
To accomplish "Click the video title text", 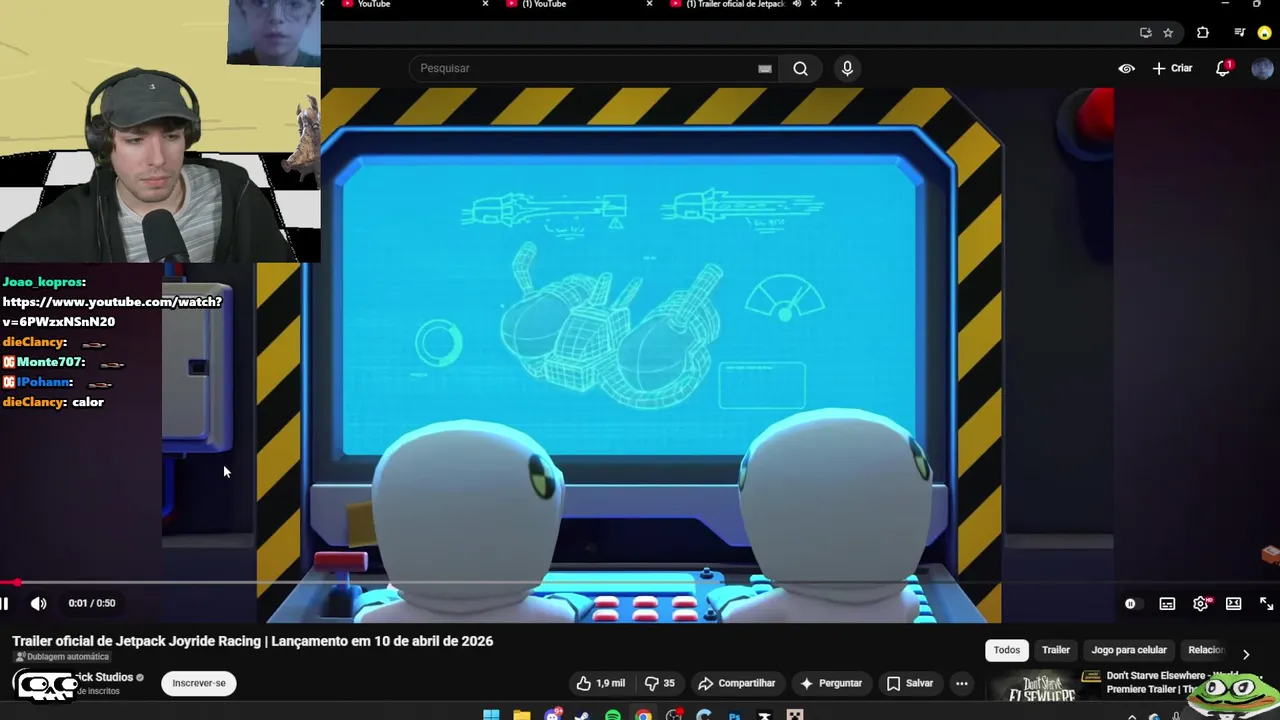I will click(x=252, y=641).
